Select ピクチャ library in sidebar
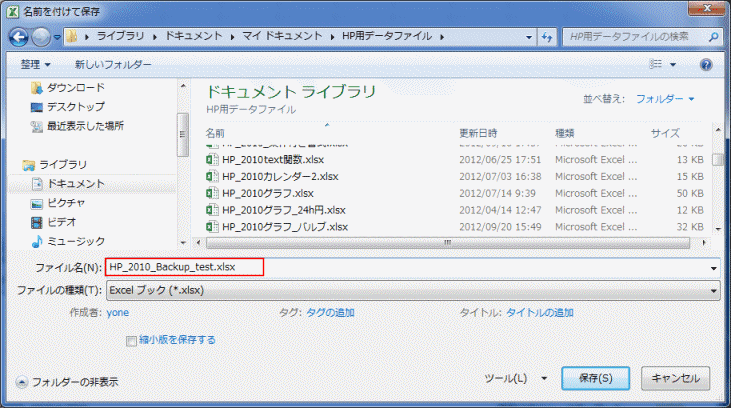Viewport: 731px width, 408px height. tap(58, 203)
